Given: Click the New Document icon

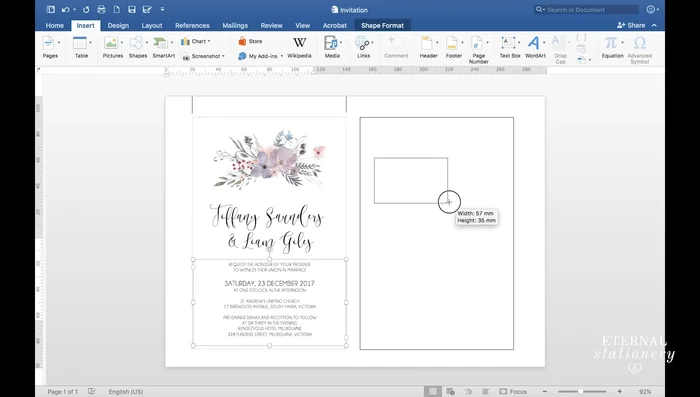Looking at the screenshot, I should click(x=117, y=9).
